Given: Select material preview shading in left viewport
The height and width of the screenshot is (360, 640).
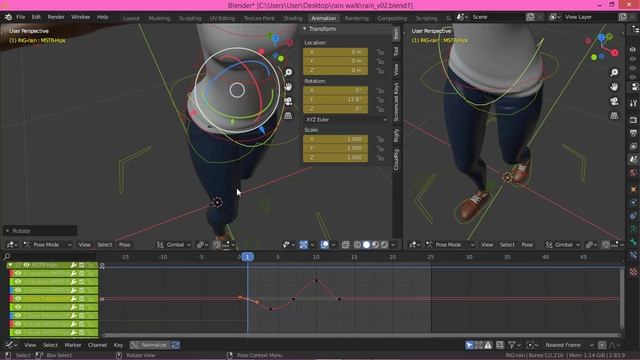Looking at the screenshot, I should tap(375, 245).
